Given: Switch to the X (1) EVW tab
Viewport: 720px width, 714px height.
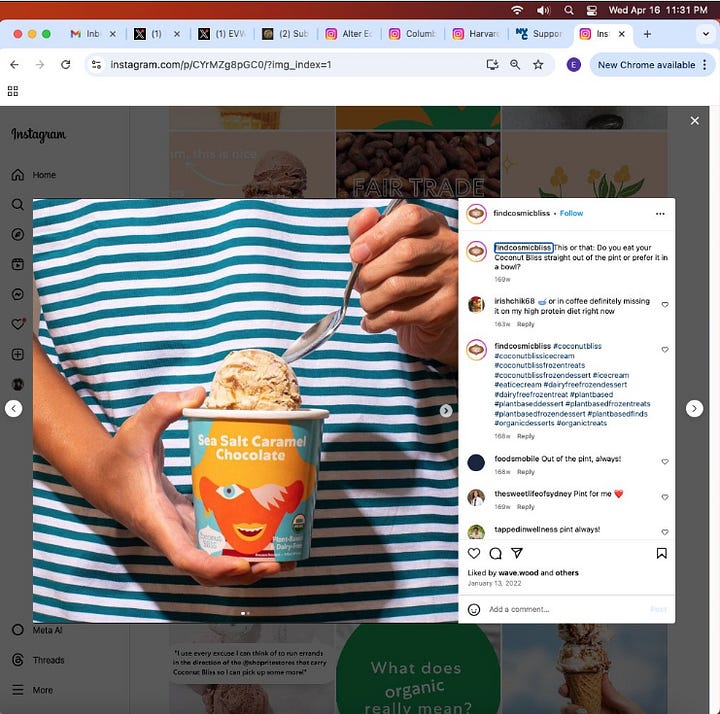Looking at the screenshot, I should point(222,34).
